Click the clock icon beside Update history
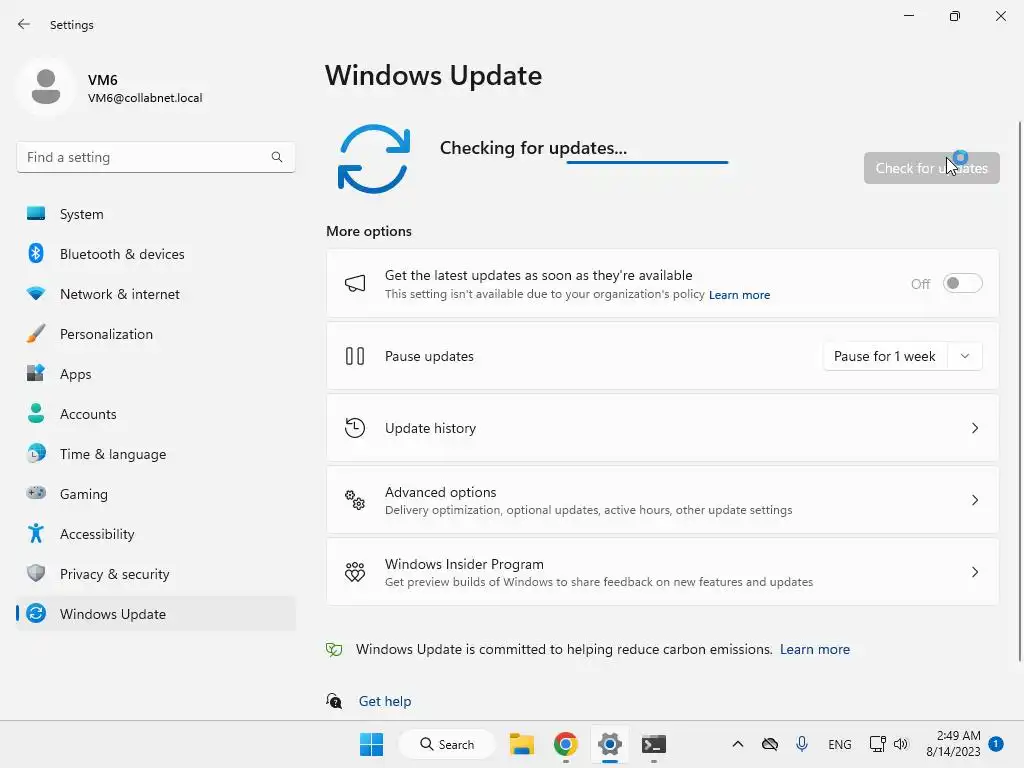Viewport: 1024px width, 768px height. 355,428
